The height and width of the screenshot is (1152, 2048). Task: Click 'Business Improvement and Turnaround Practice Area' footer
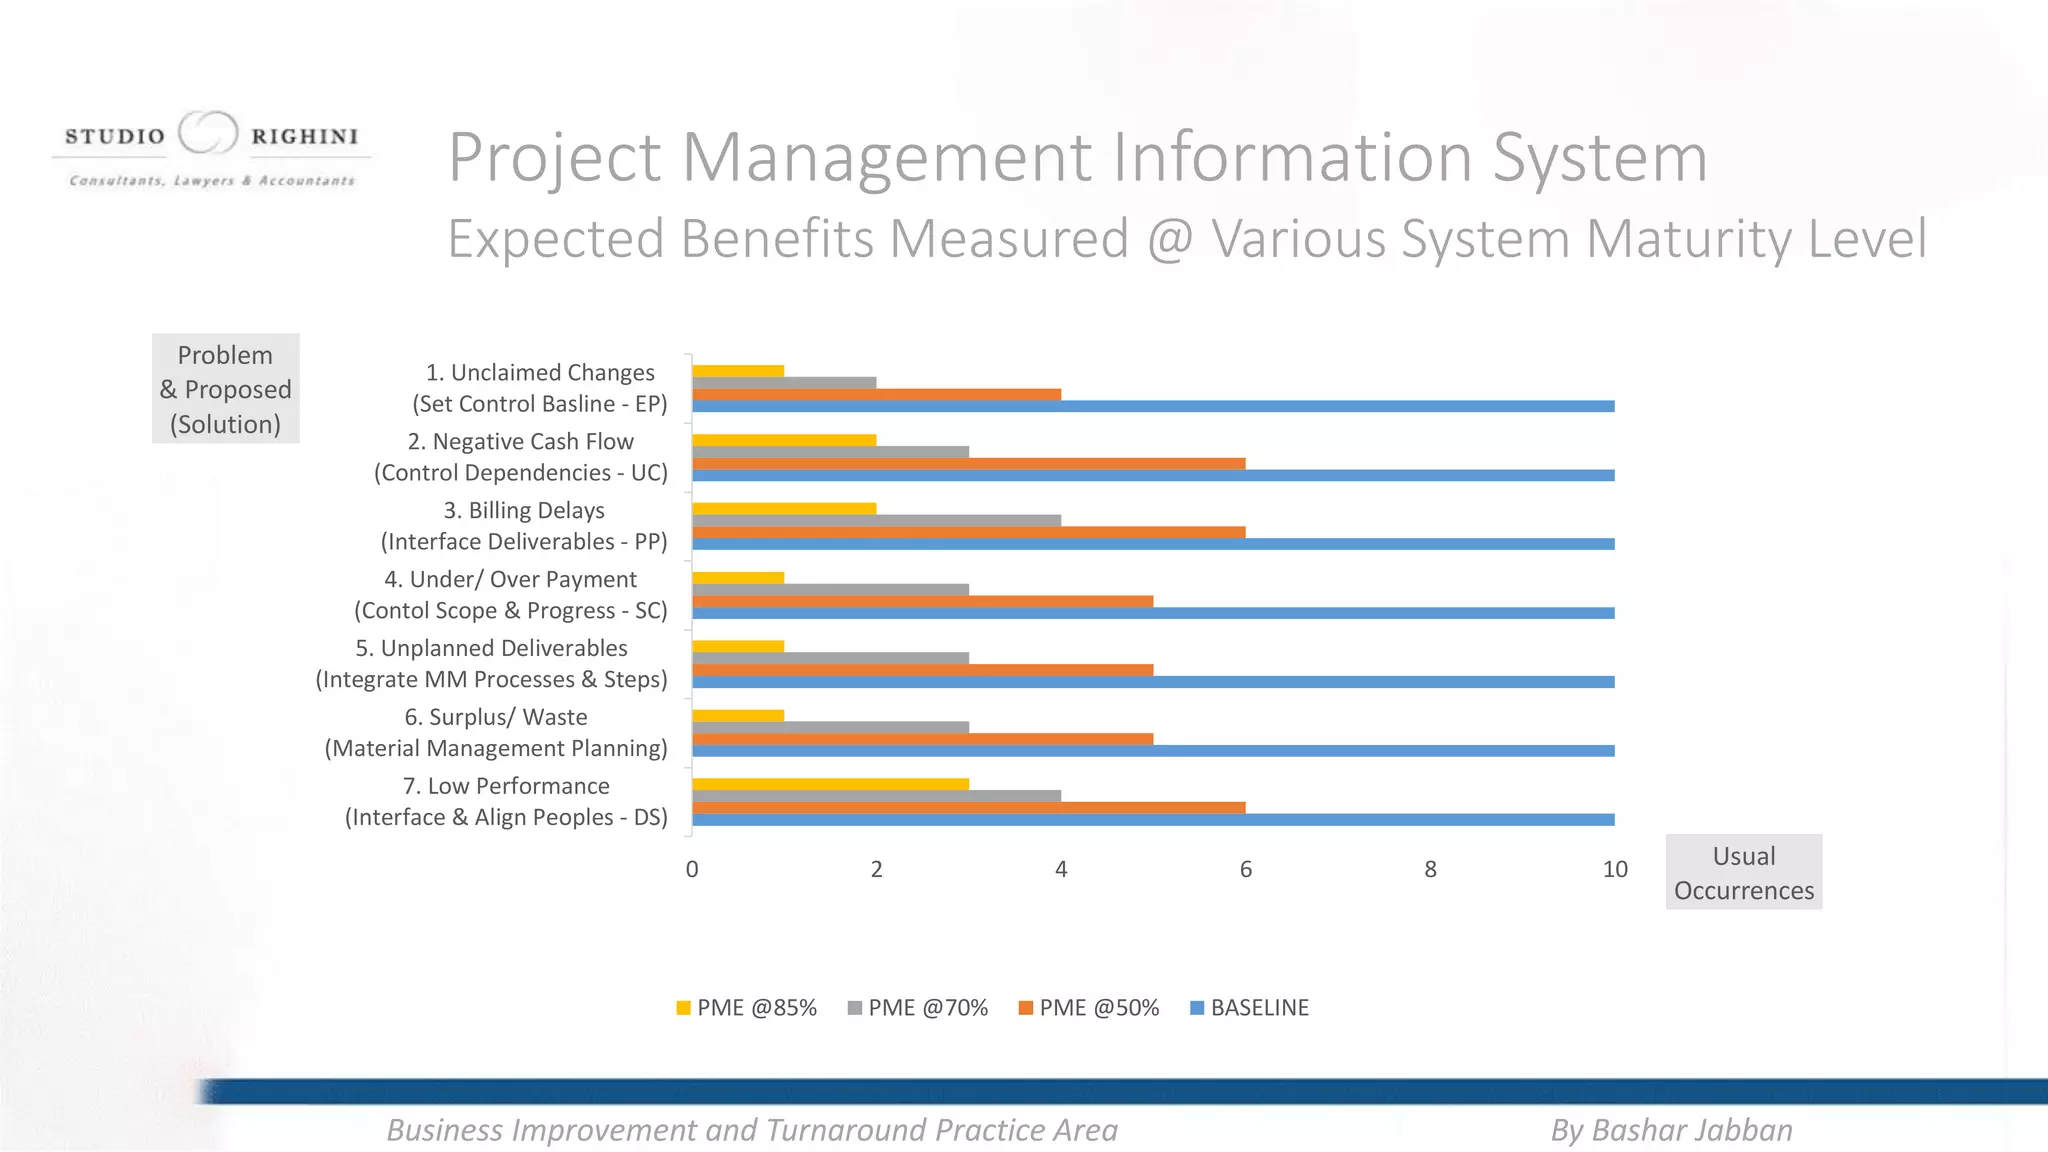pyautogui.click(x=752, y=1130)
